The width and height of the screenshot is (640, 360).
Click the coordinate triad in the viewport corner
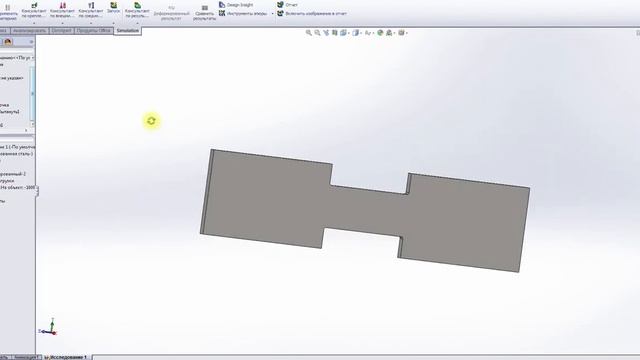click(x=49, y=328)
